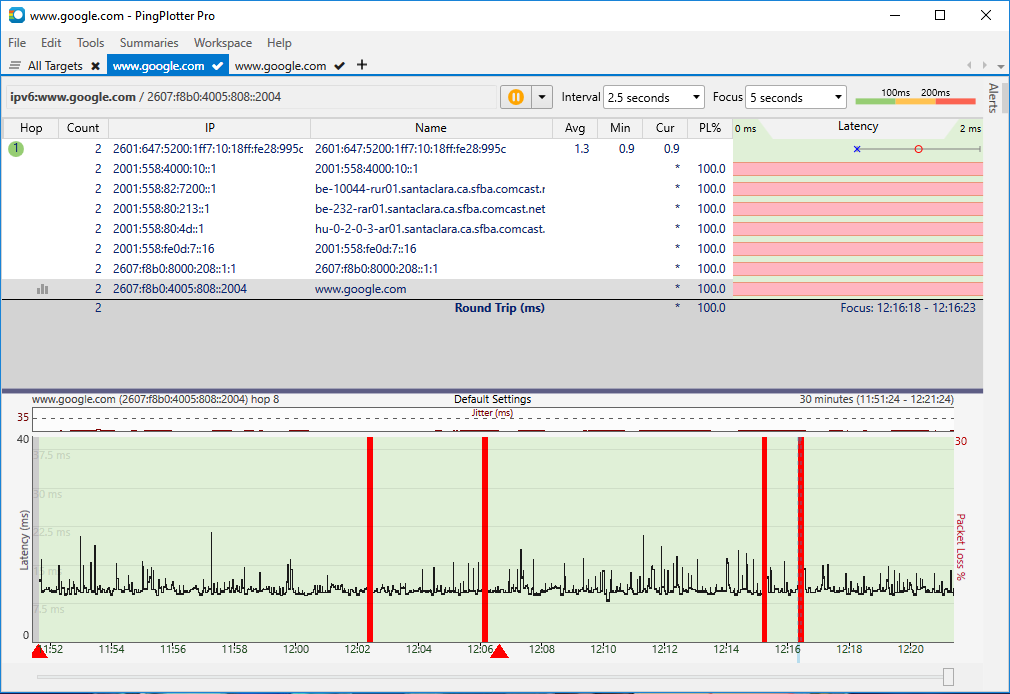Open the dropdown arrow beside the pause button

(542, 97)
